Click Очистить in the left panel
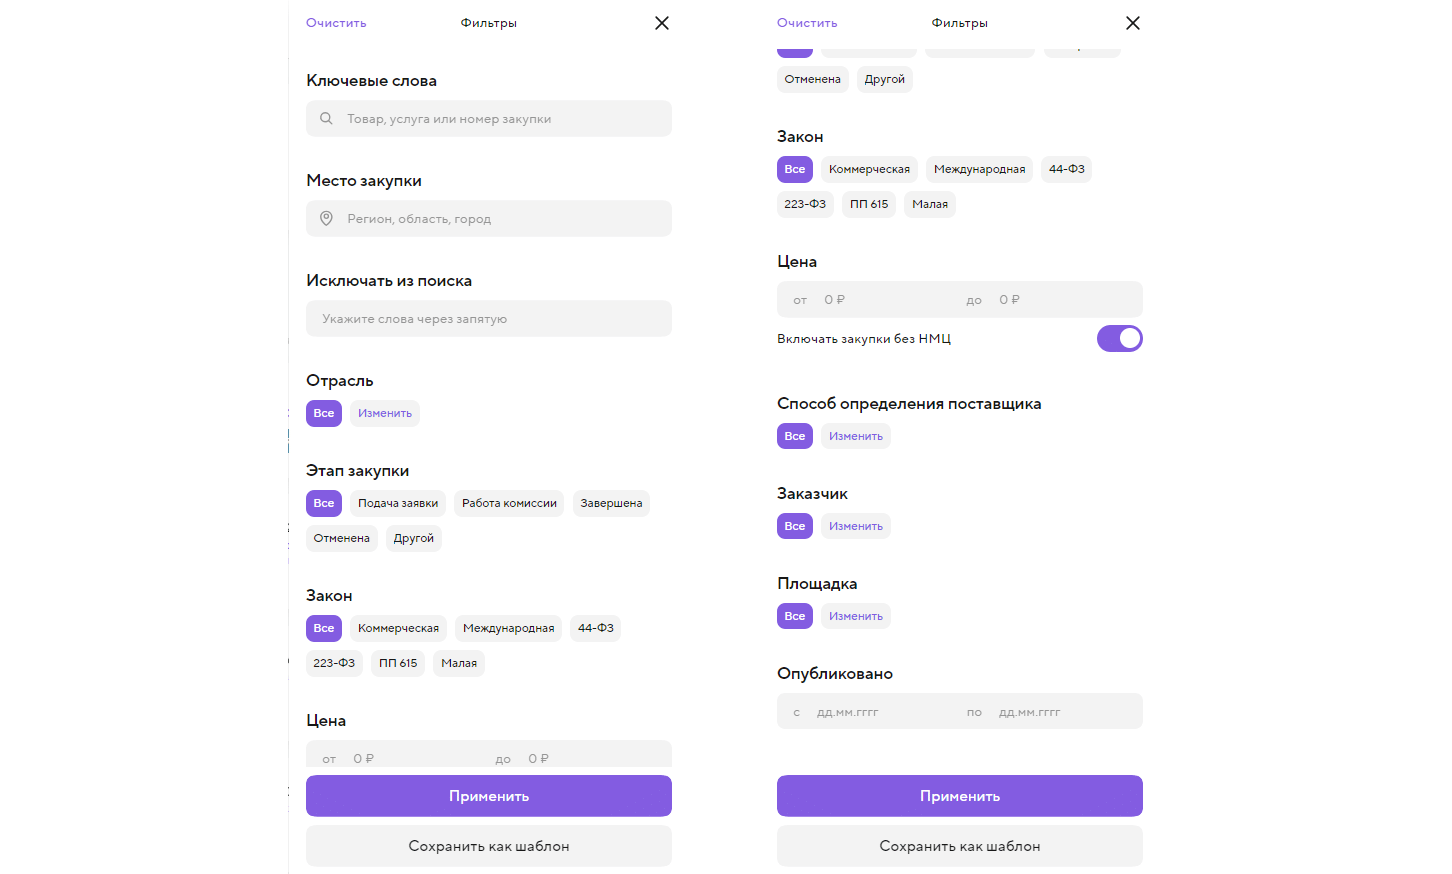1452x874 pixels. pos(336,23)
